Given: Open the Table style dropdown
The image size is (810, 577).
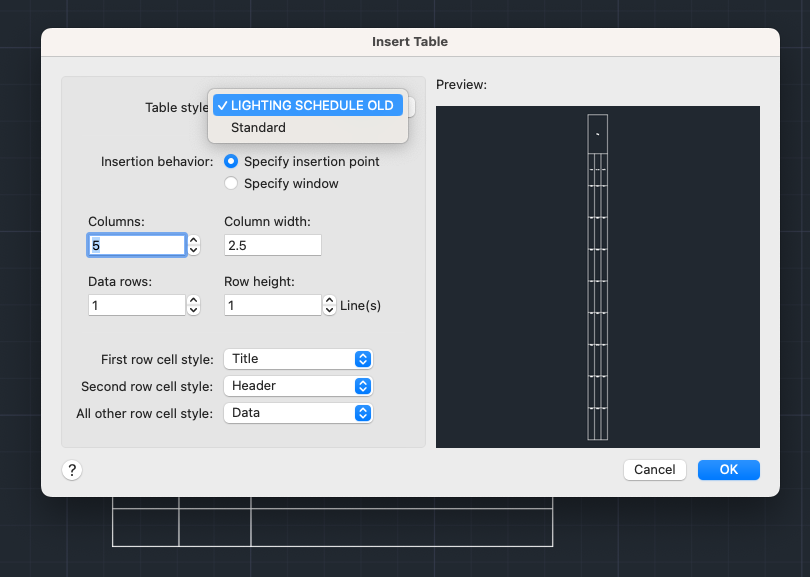Looking at the screenshot, I should click(307, 105).
